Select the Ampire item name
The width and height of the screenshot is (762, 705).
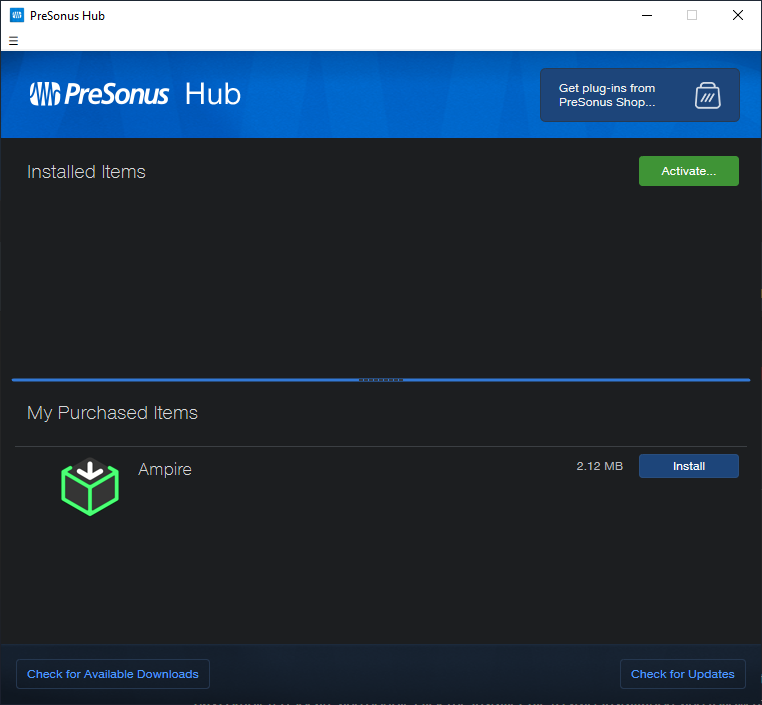165,469
